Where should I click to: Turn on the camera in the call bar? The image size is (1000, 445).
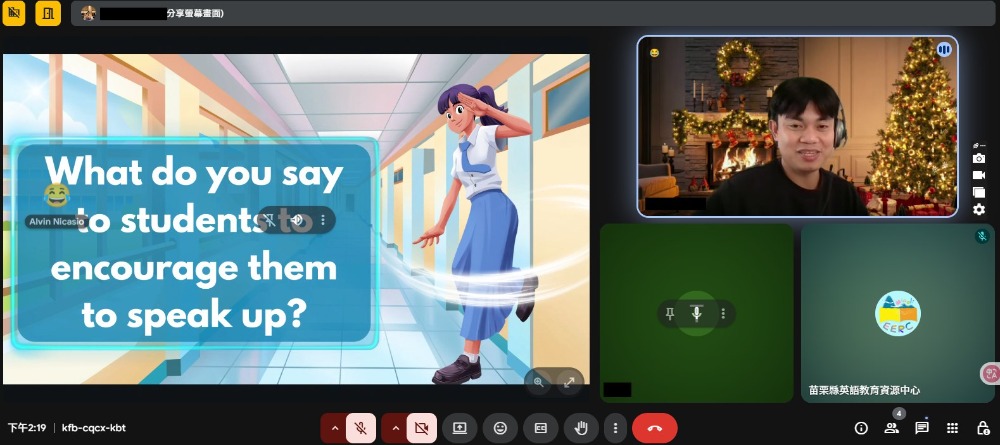coord(421,428)
